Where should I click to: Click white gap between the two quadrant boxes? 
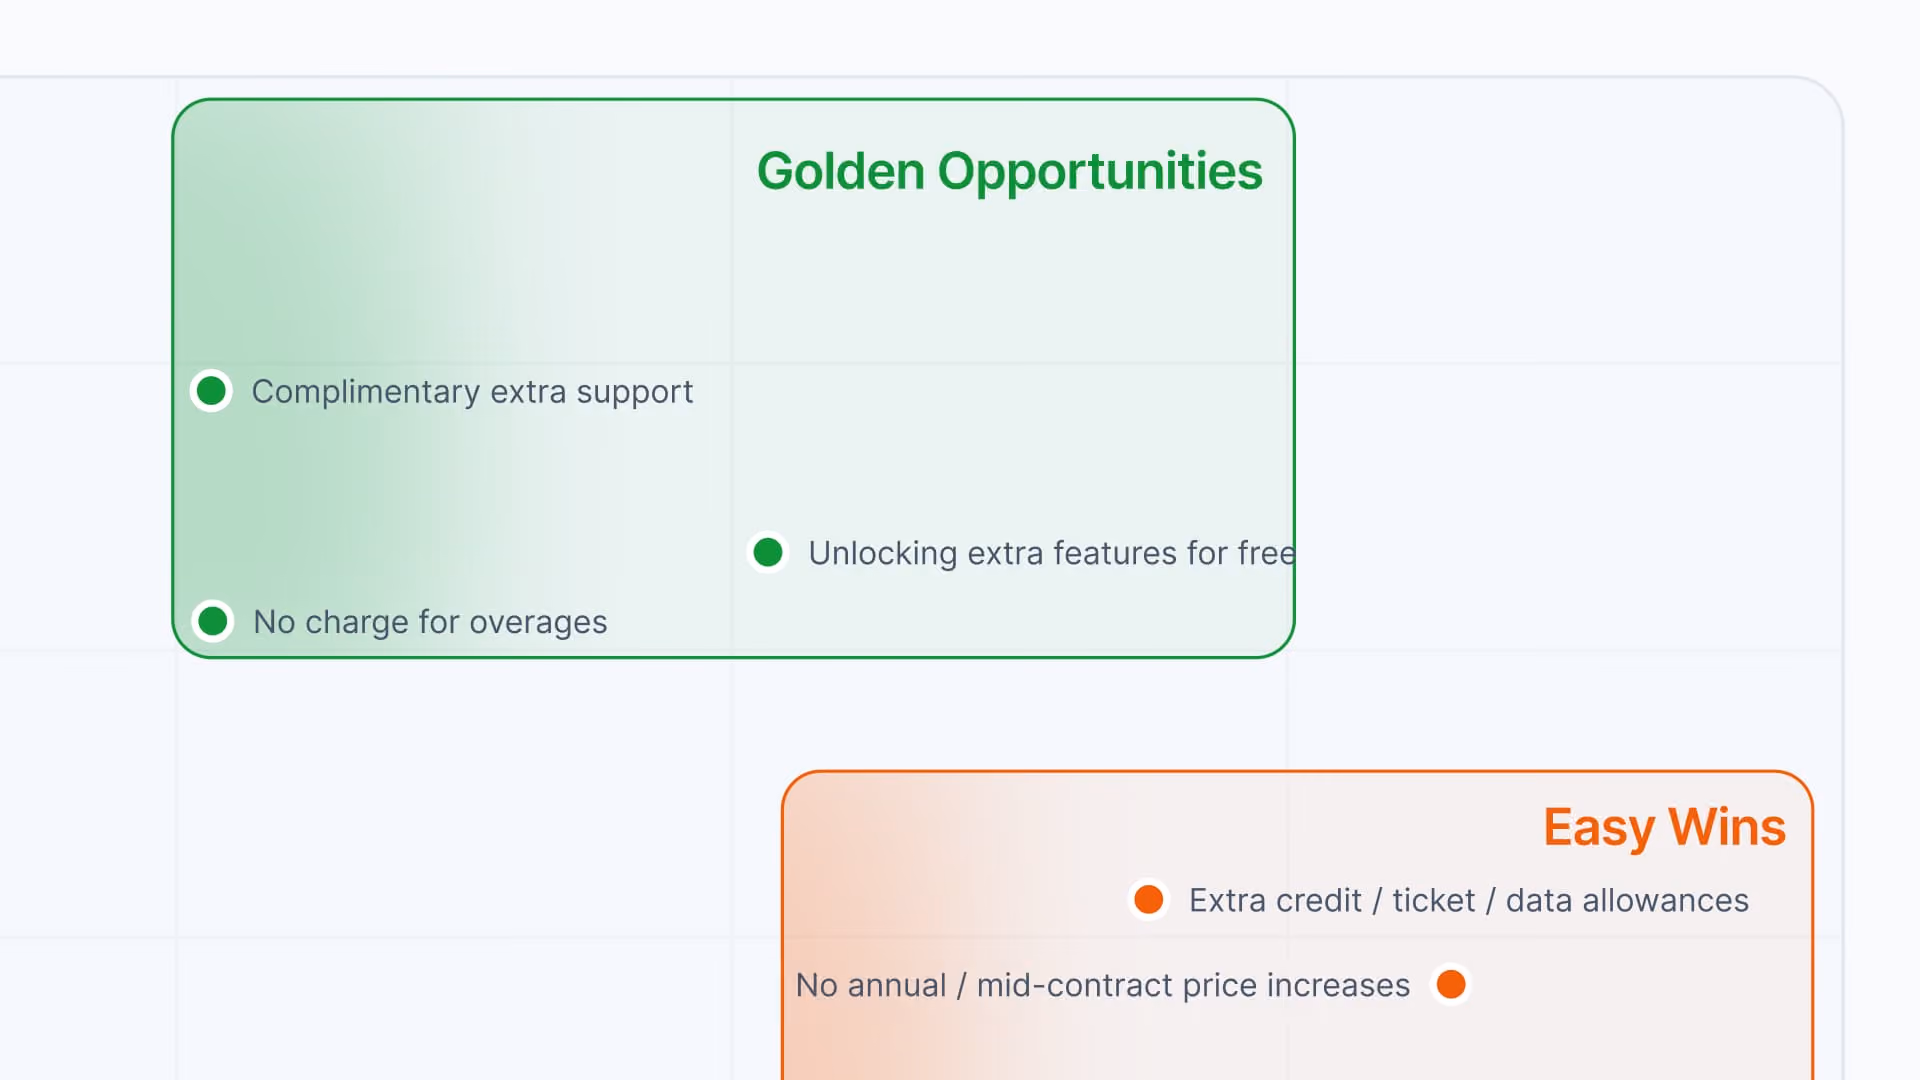click(x=1000, y=714)
